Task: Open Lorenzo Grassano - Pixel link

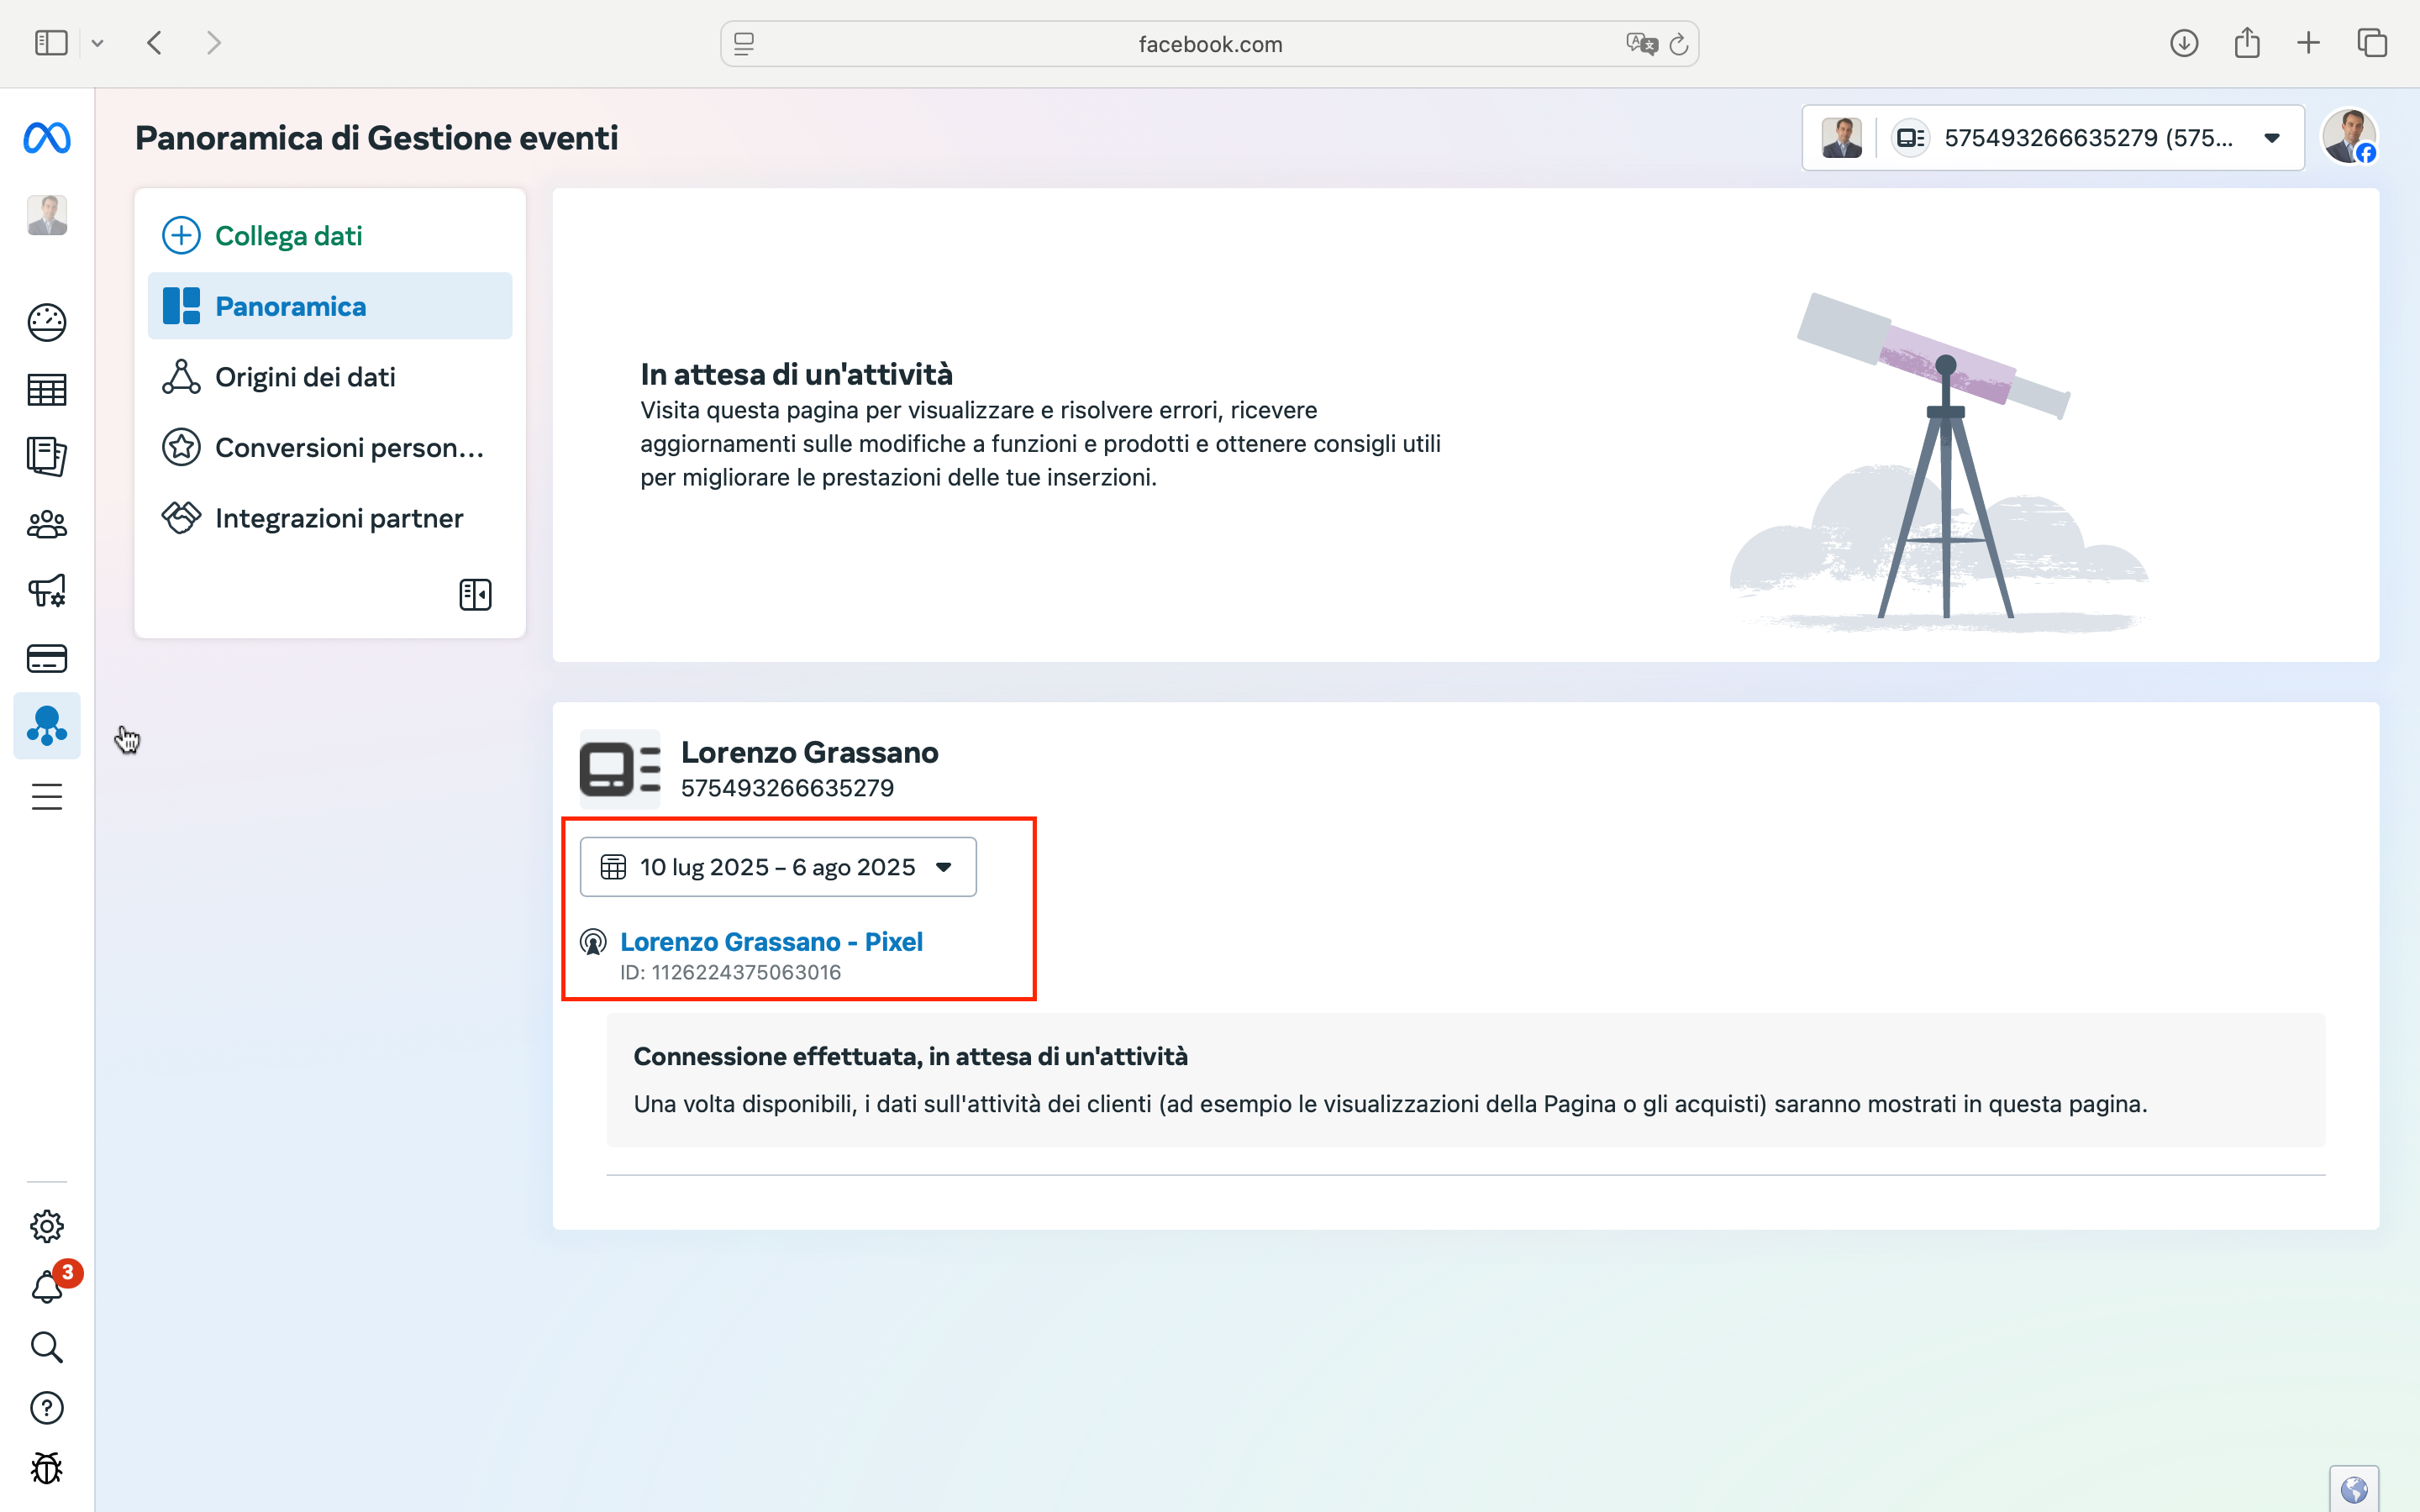Action: pyautogui.click(x=771, y=942)
